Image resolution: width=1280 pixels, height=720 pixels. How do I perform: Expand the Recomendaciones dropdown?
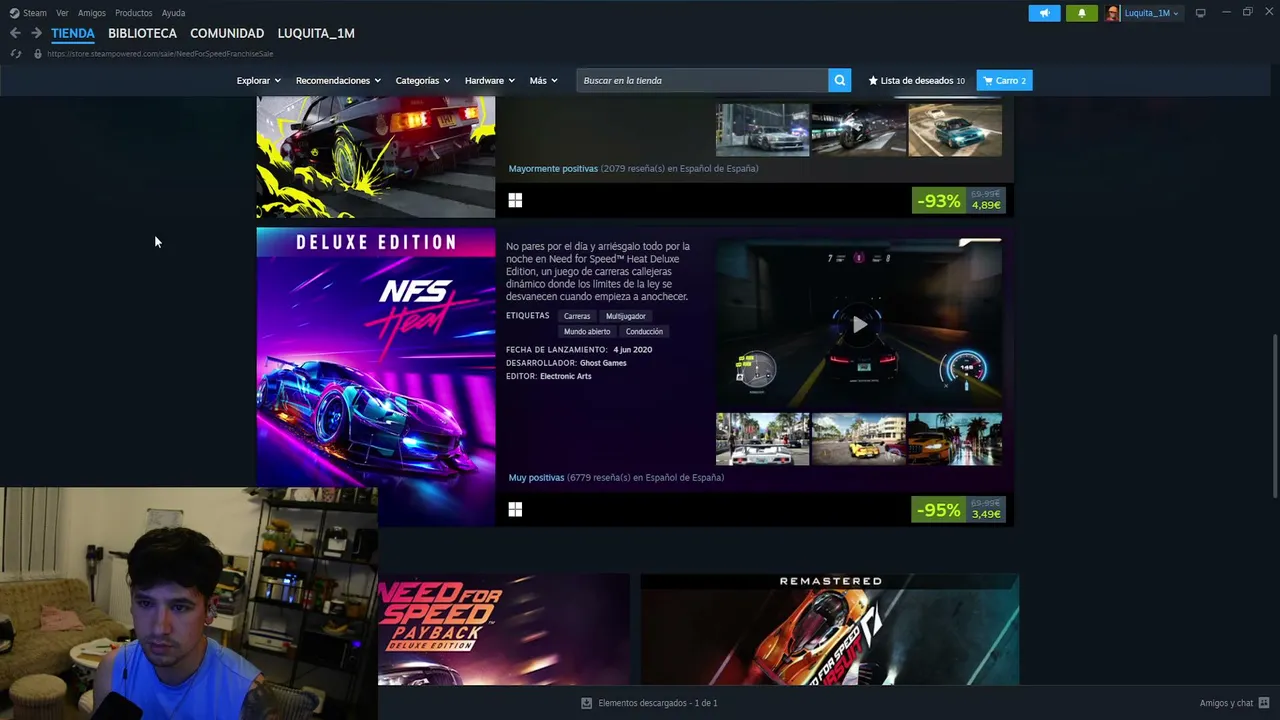[x=338, y=80]
